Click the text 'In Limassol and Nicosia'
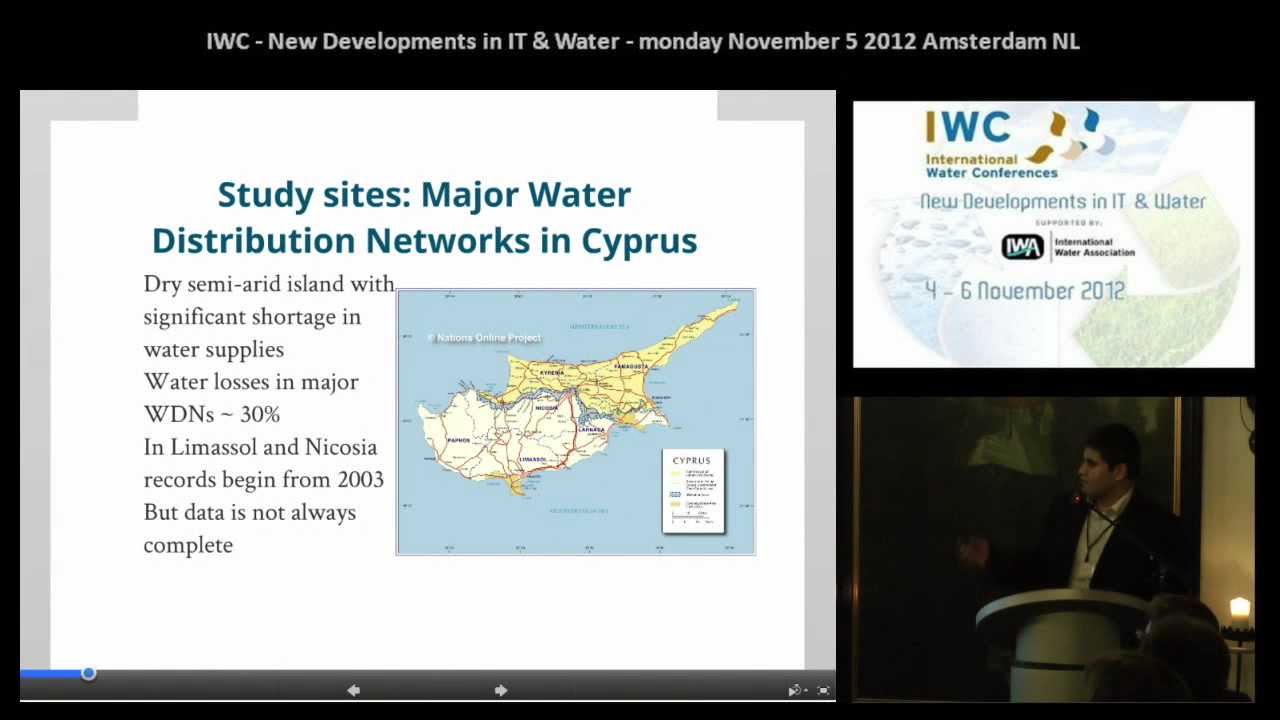1280x720 pixels. point(260,447)
